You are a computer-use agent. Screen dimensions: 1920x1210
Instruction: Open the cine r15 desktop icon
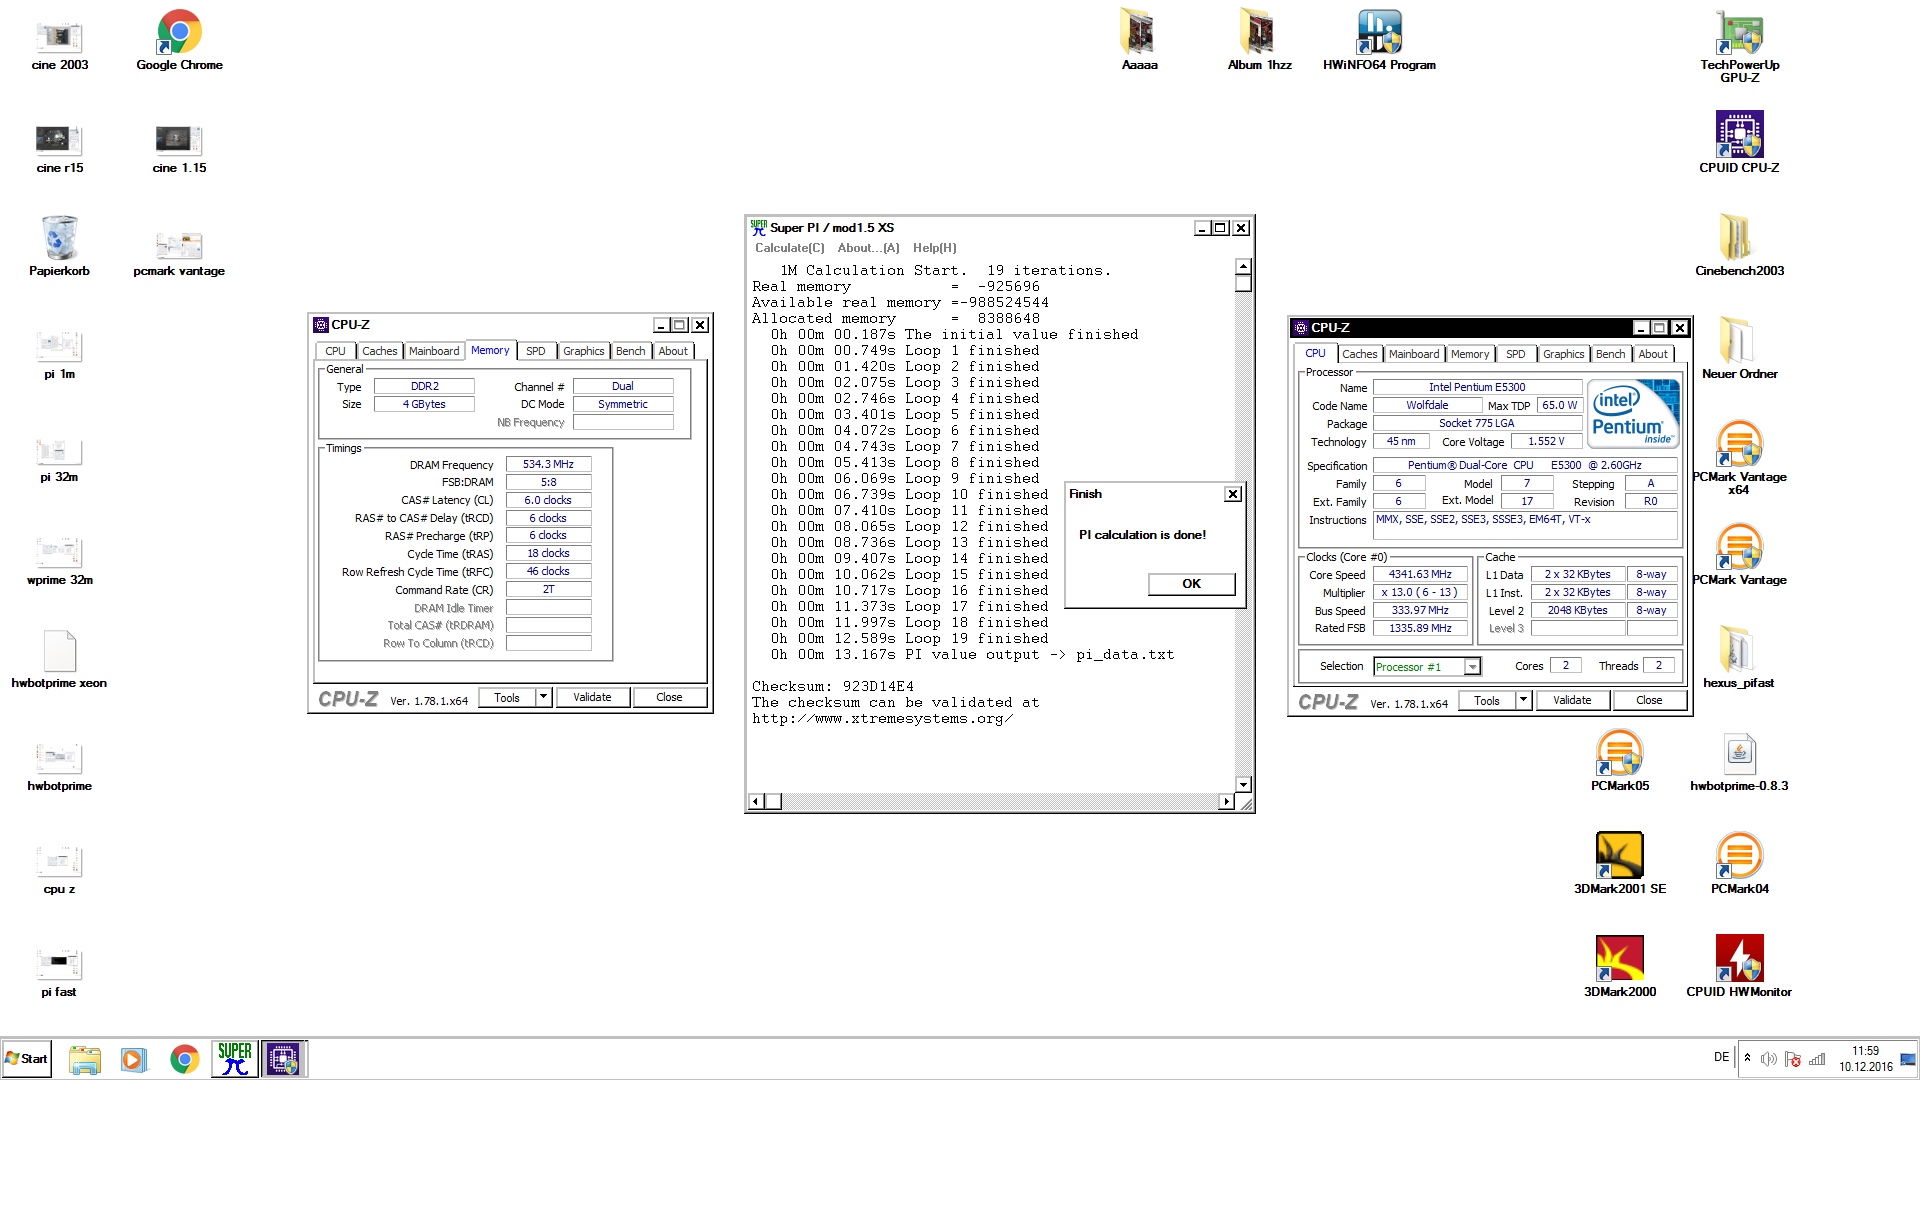(60, 146)
